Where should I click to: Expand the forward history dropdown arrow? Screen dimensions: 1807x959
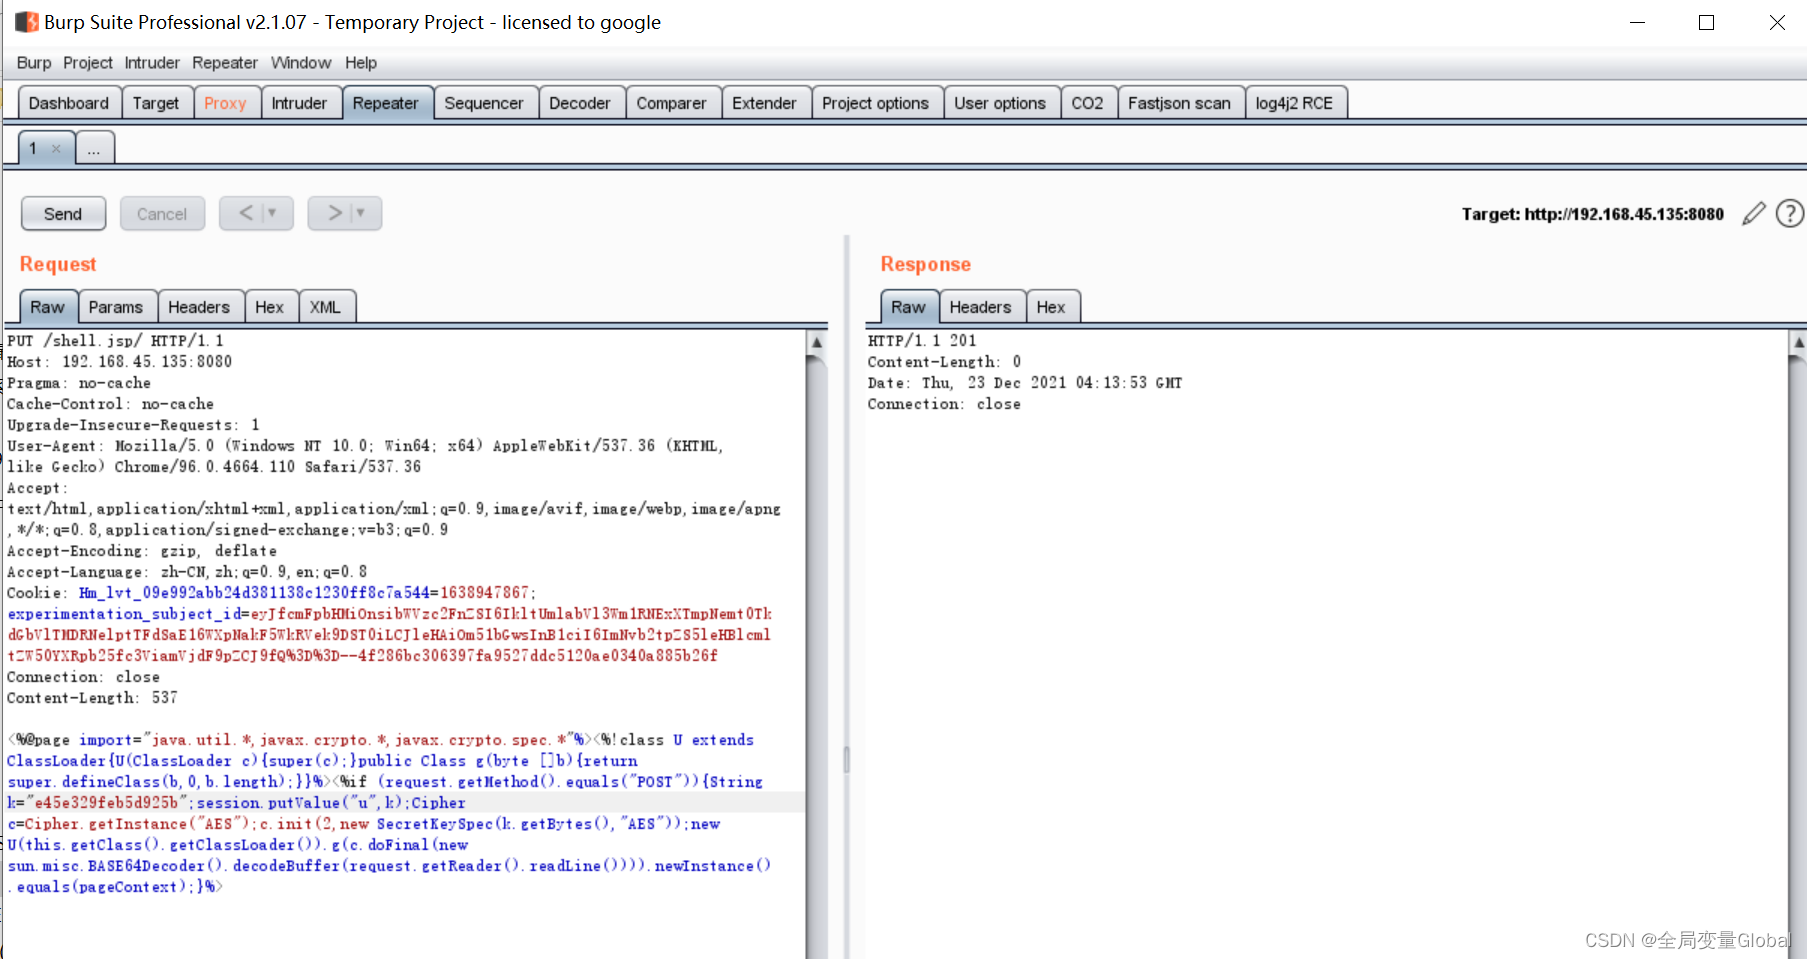pyautogui.click(x=361, y=213)
